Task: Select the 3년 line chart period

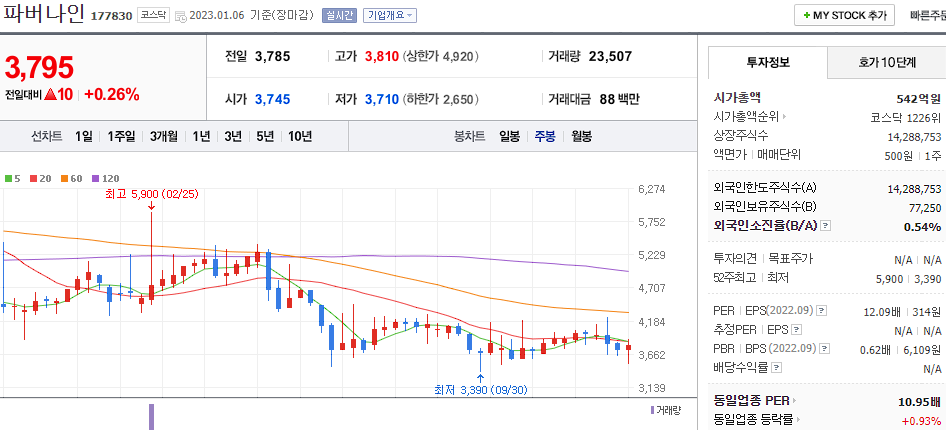Action: click(x=233, y=136)
